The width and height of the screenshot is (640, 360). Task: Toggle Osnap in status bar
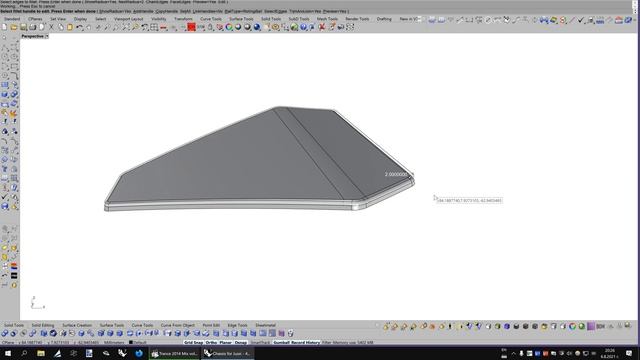coord(240,342)
